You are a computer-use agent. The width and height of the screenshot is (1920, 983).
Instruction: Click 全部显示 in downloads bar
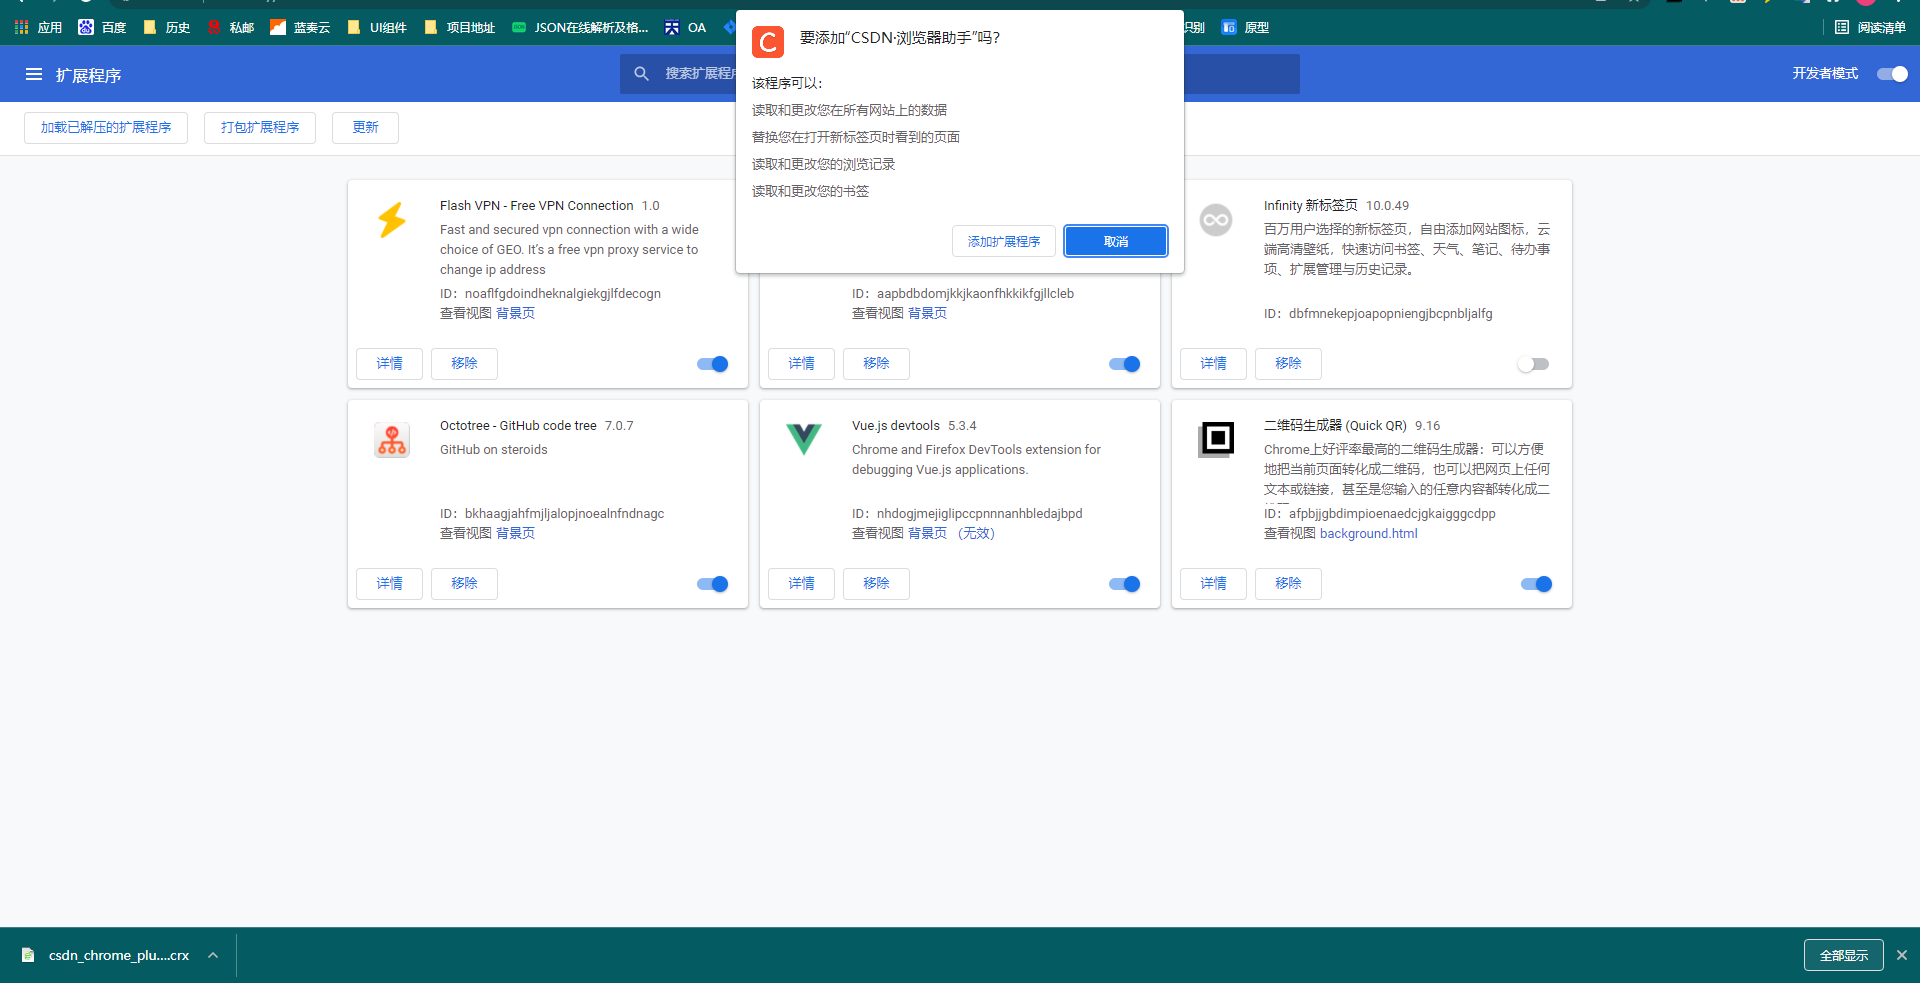[1844, 955]
